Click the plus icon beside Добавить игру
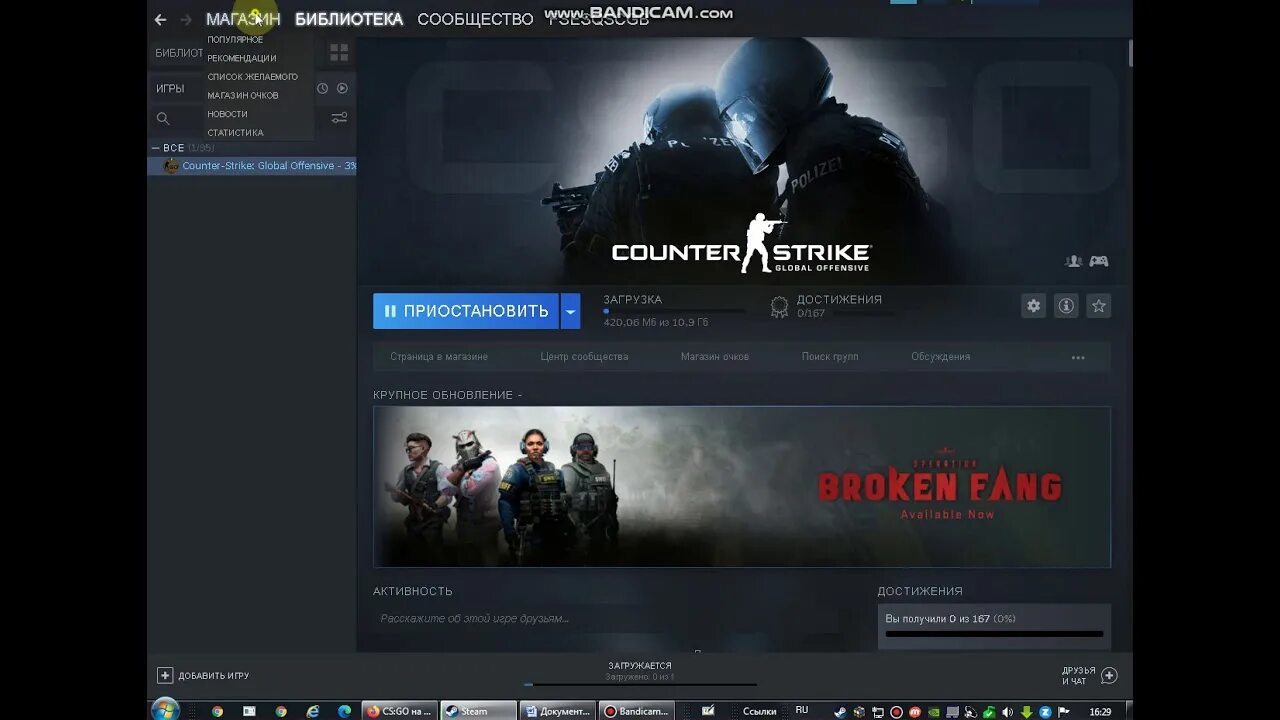 click(165, 675)
